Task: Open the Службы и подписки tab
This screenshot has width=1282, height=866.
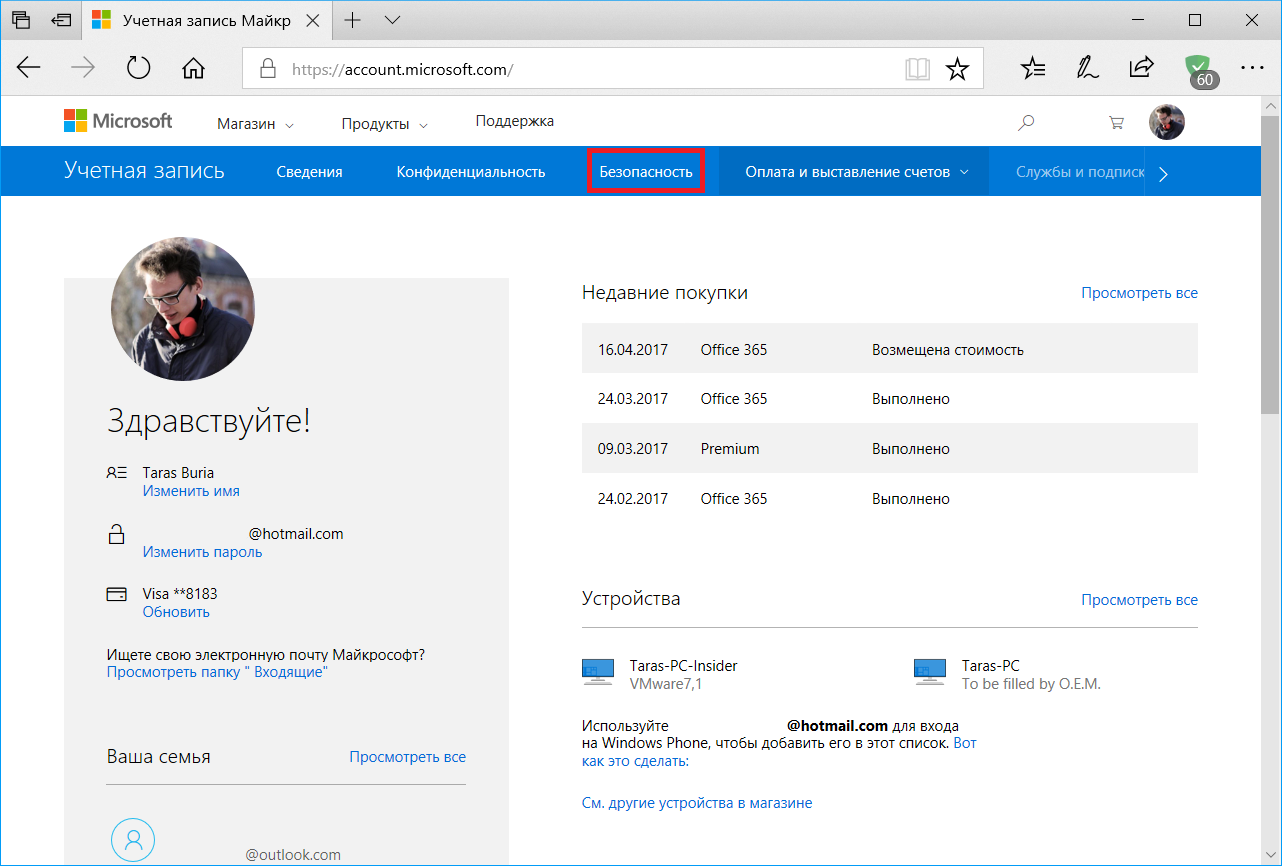Action: 1080,172
